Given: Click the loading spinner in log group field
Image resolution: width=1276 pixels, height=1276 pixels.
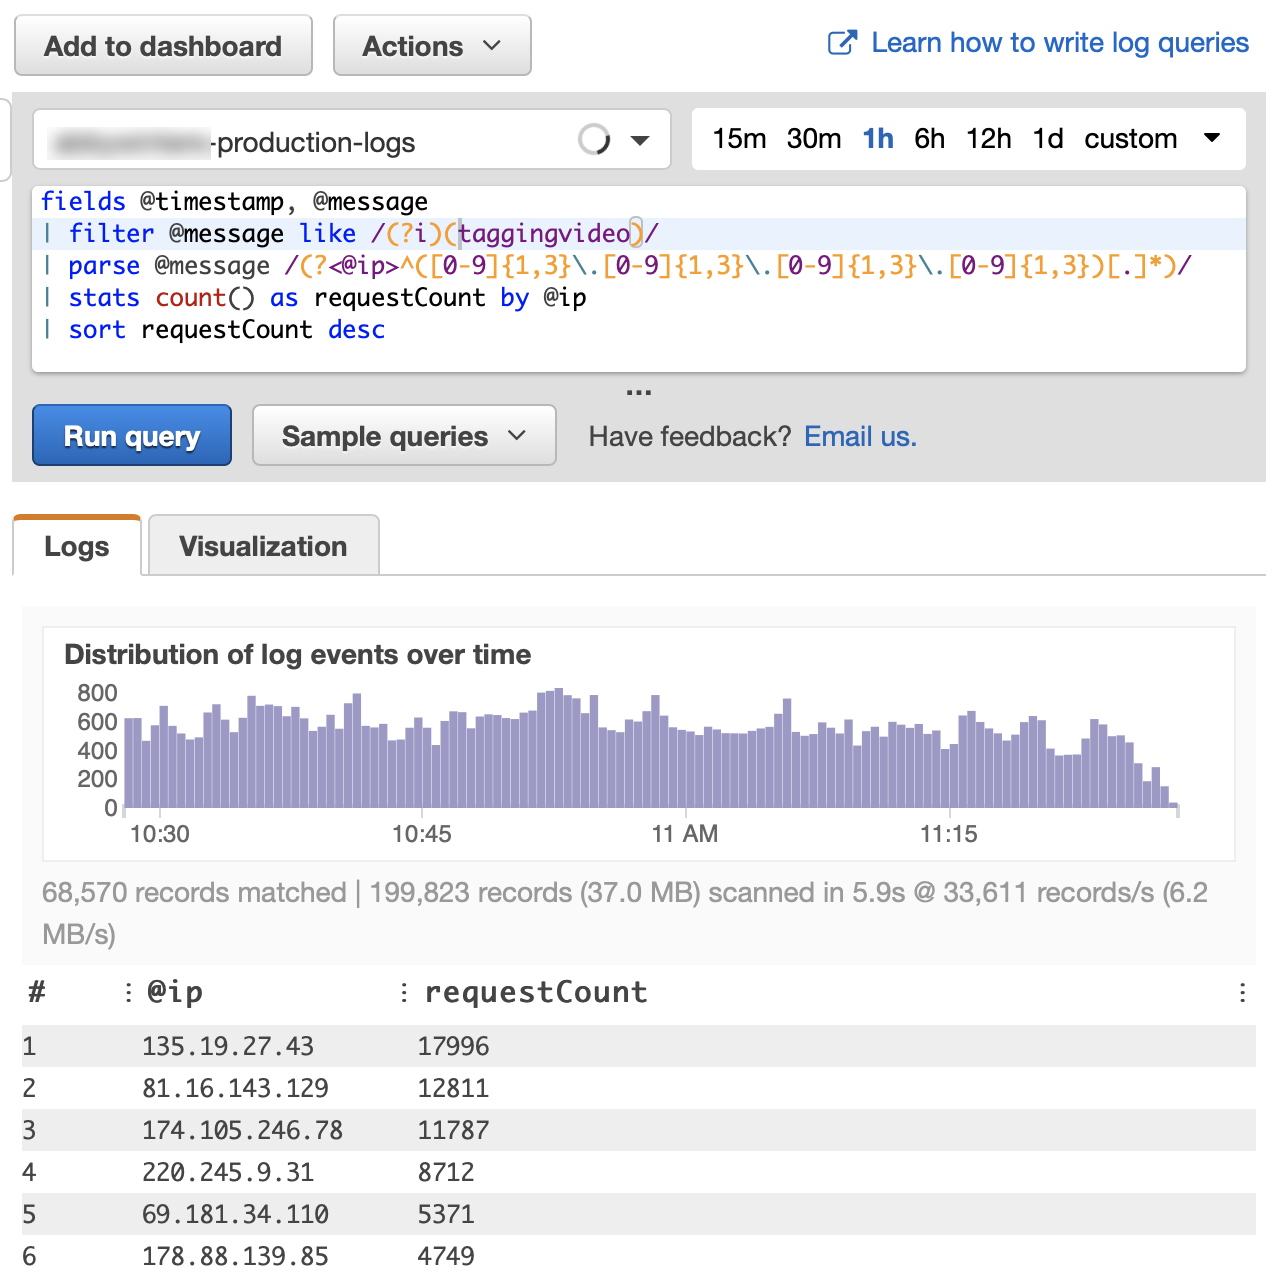Looking at the screenshot, I should (594, 140).
